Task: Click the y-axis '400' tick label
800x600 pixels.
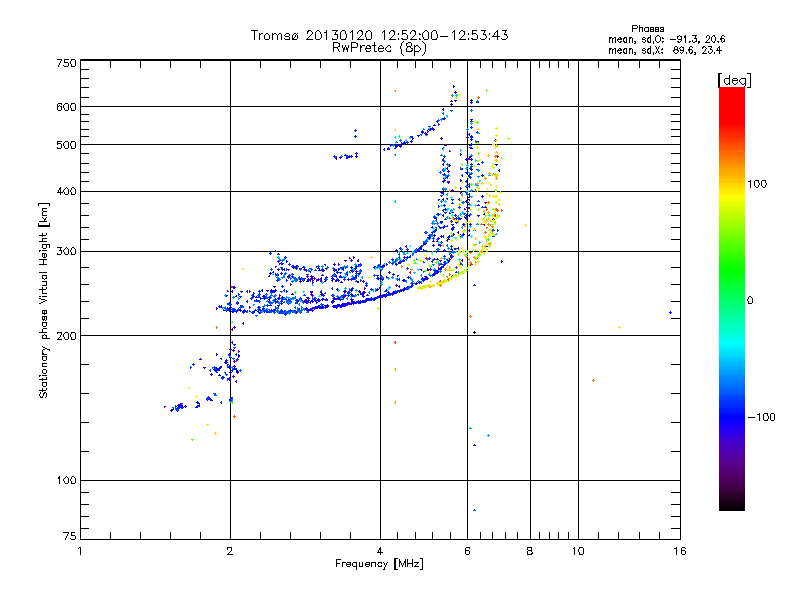Action: coord(67,192)
